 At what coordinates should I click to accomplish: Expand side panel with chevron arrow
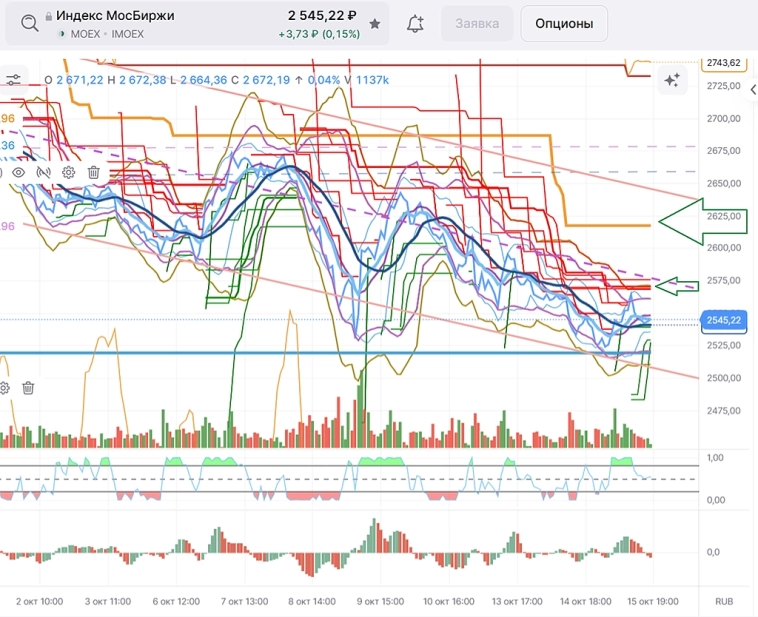click(x=752, y=89)
